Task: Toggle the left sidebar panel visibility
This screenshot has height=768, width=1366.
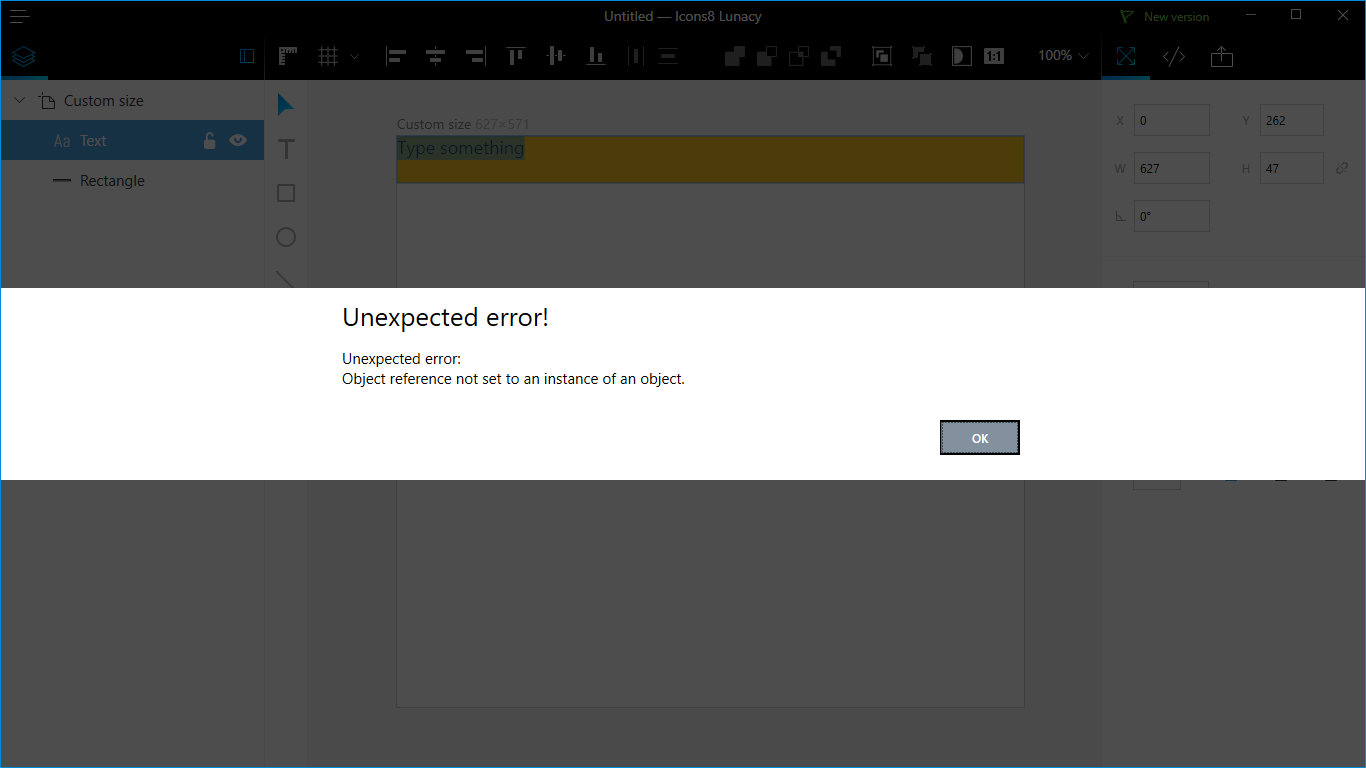Action: [247, 56]
